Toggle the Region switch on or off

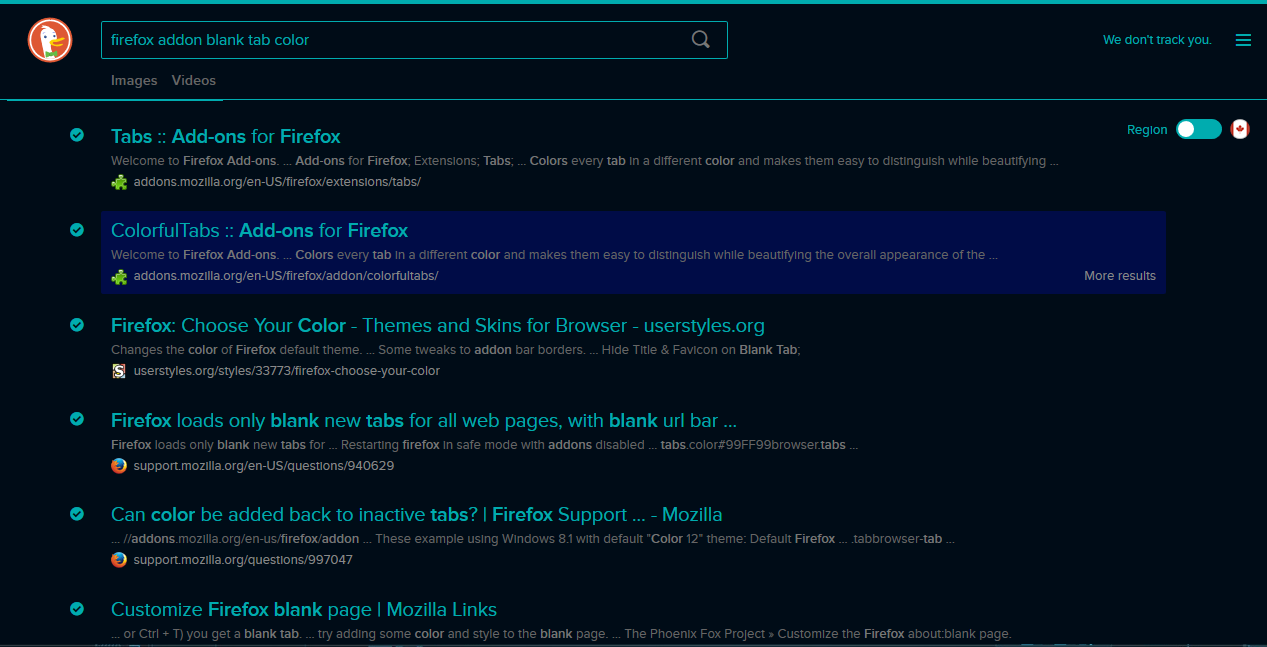[1198, 129]
